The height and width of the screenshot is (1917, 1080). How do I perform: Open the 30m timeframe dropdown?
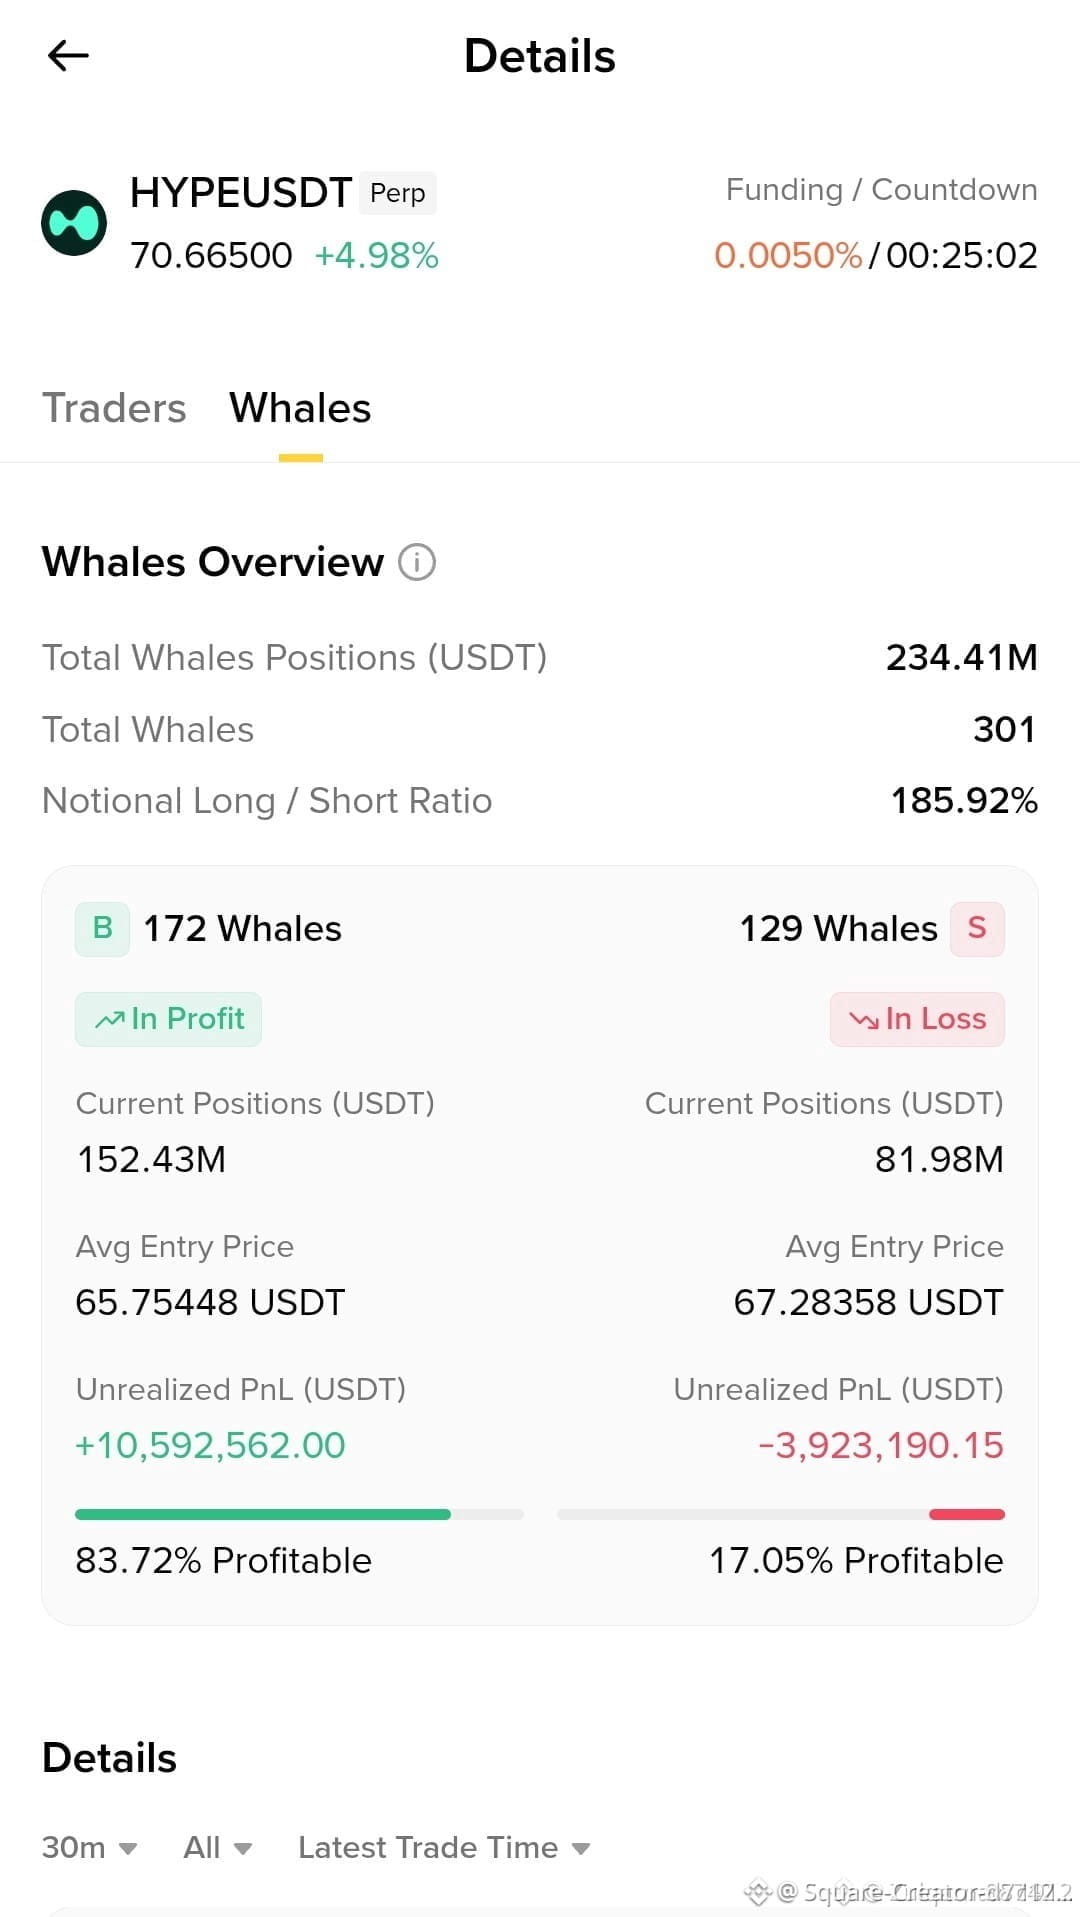tap(89, 1847)
